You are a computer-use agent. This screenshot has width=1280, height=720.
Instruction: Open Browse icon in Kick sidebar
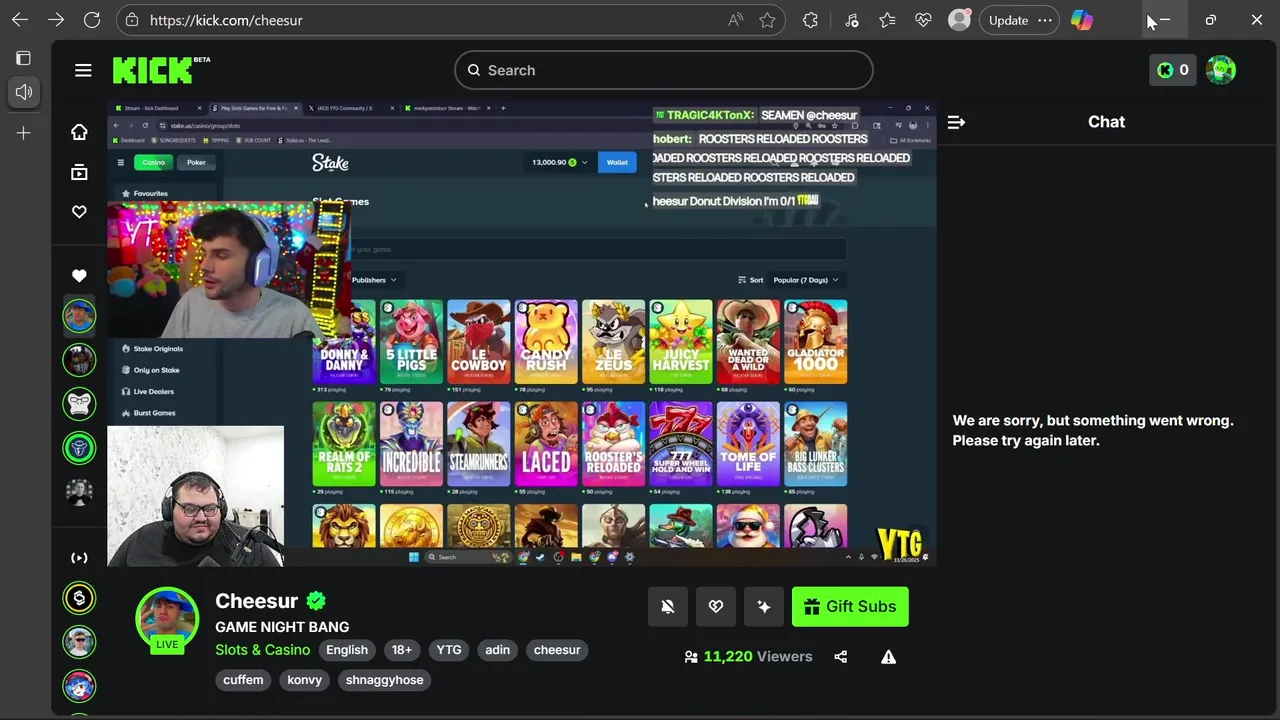[x=79, y=172]
